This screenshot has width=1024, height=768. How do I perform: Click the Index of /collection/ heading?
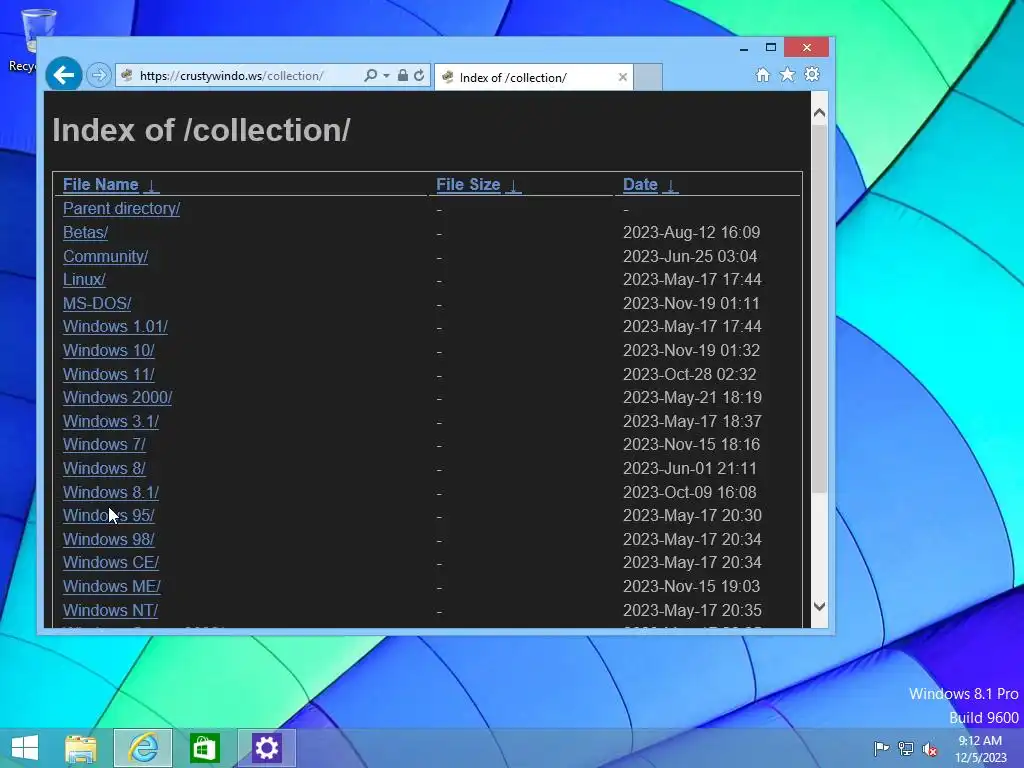(201, 130)
